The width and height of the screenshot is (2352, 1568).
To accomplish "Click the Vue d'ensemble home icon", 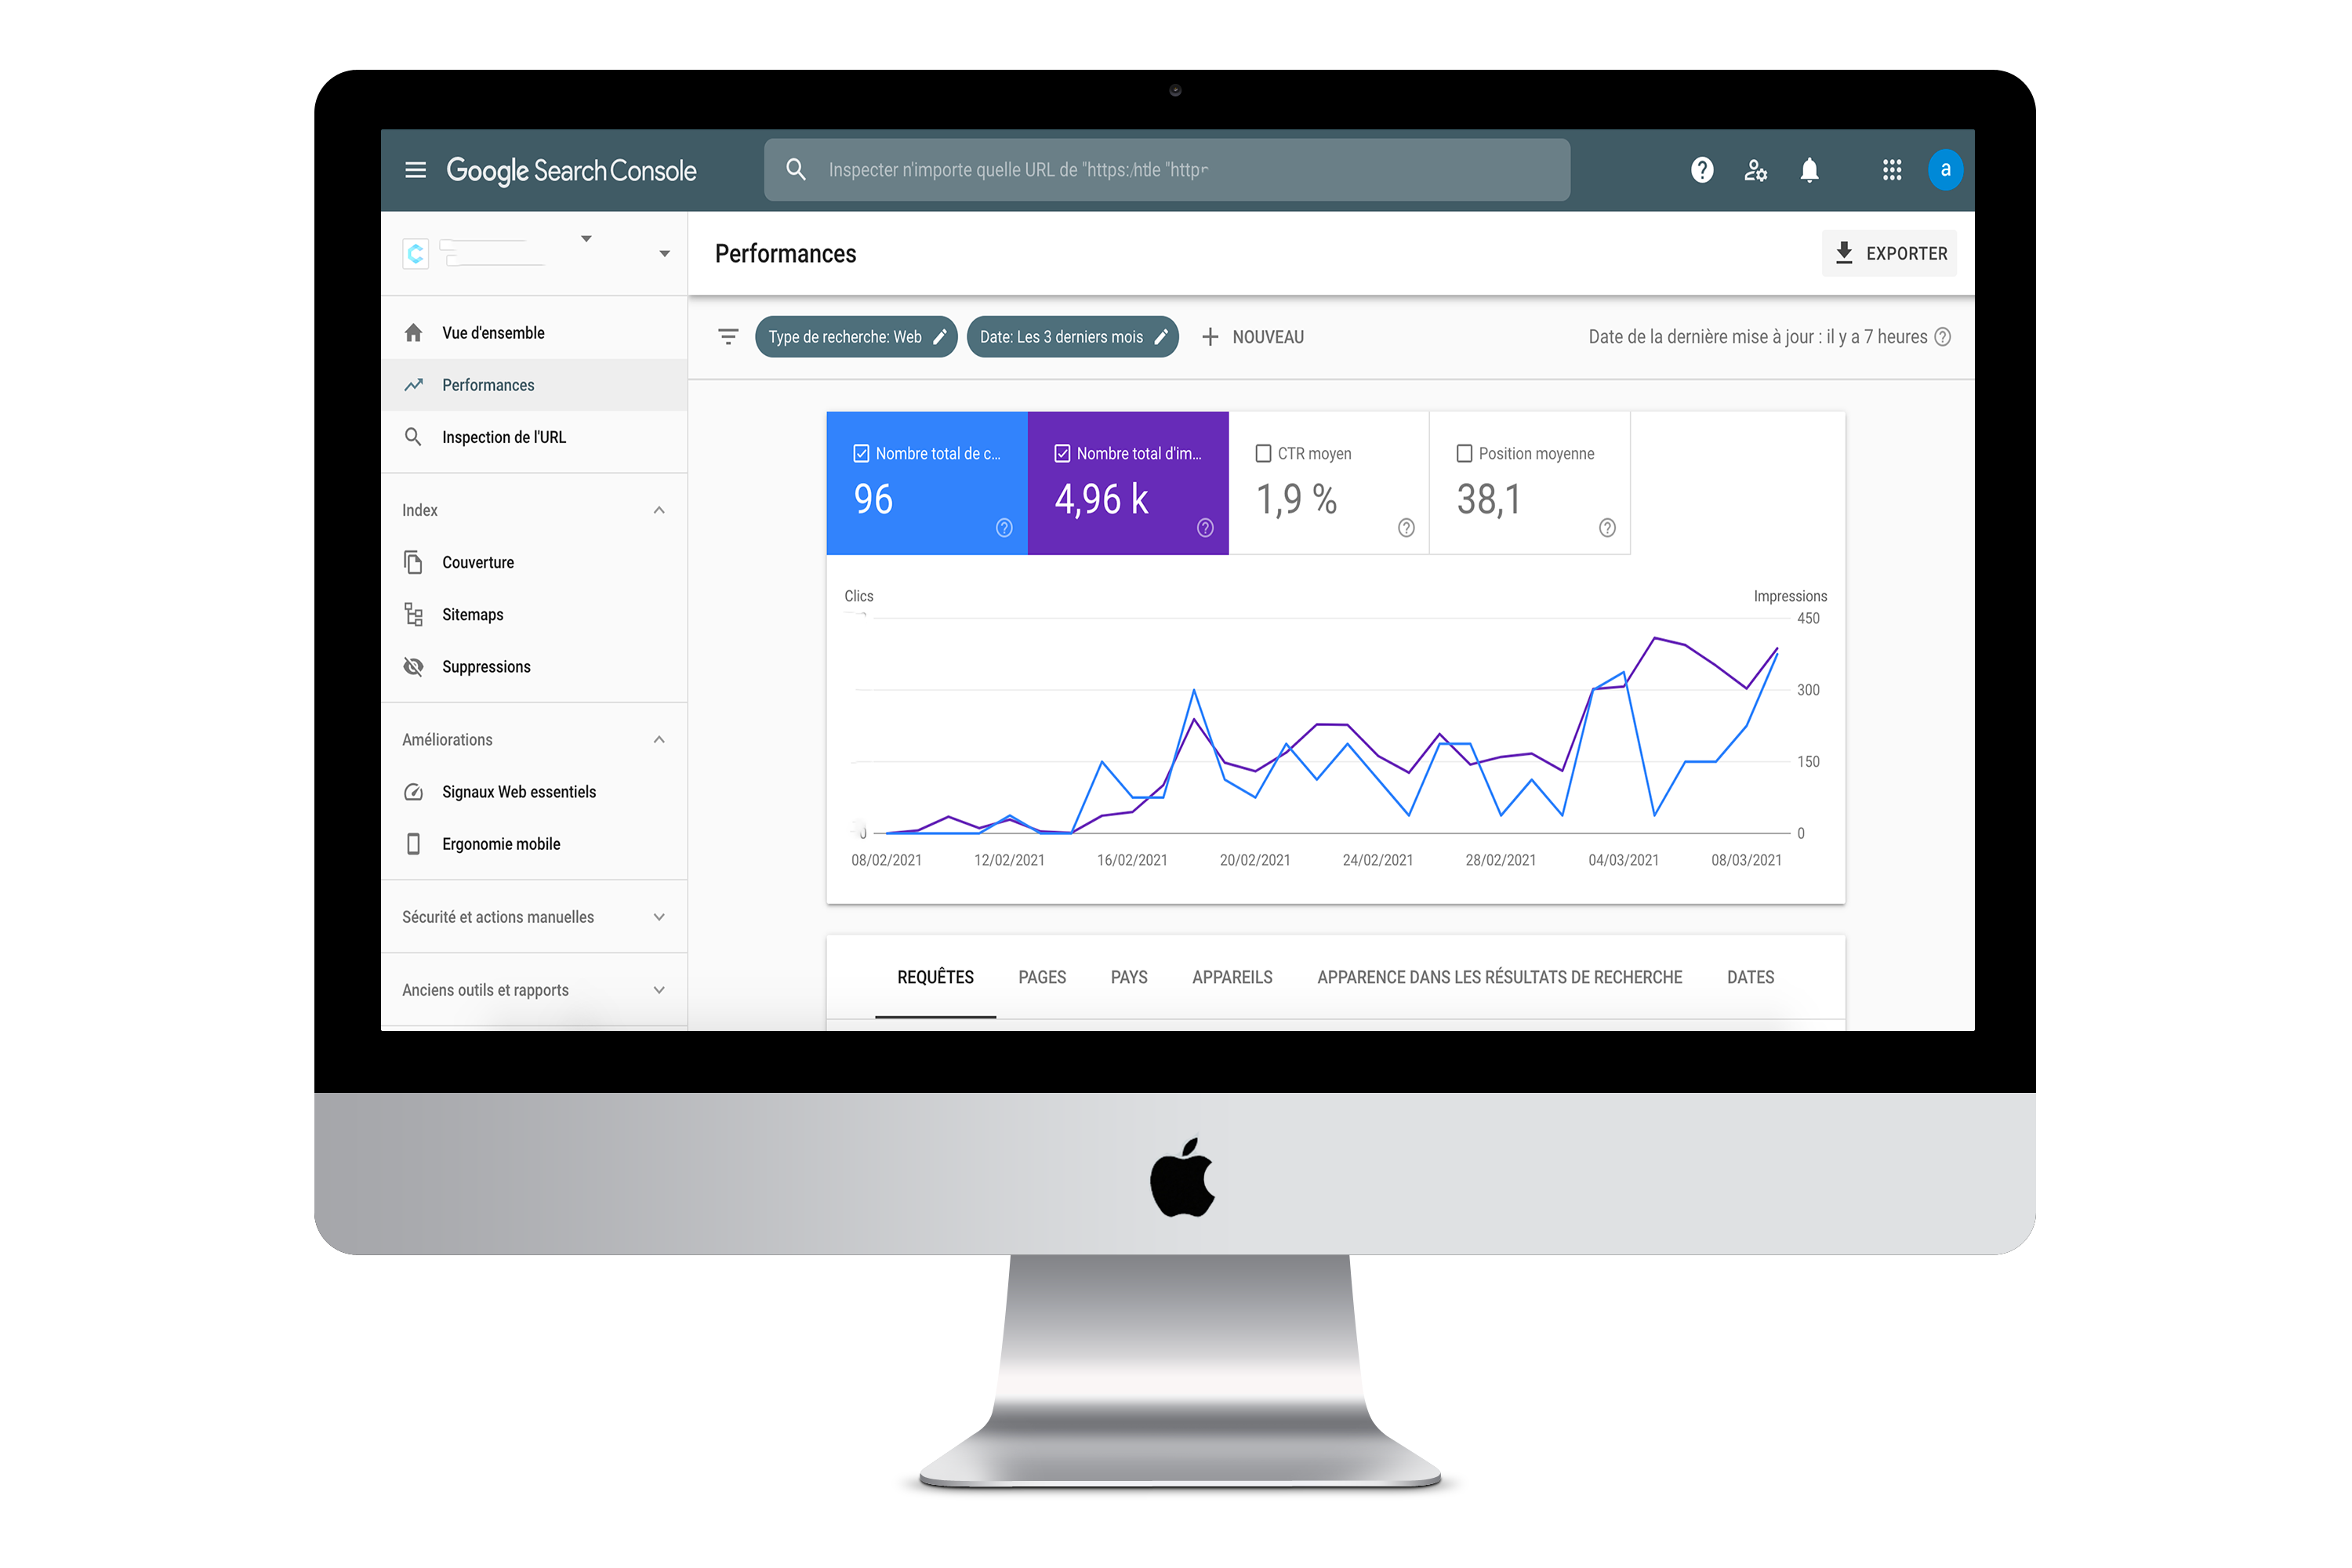I will [415, 332].
